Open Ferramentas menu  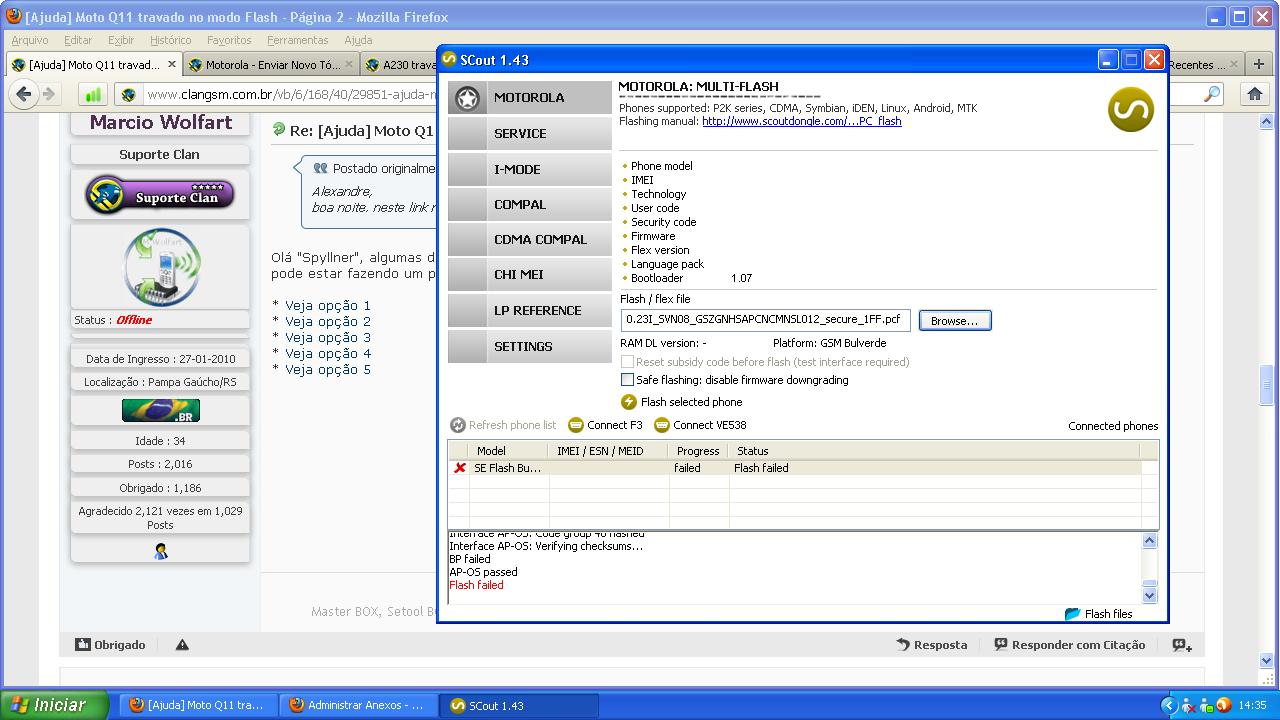(298, 40)
